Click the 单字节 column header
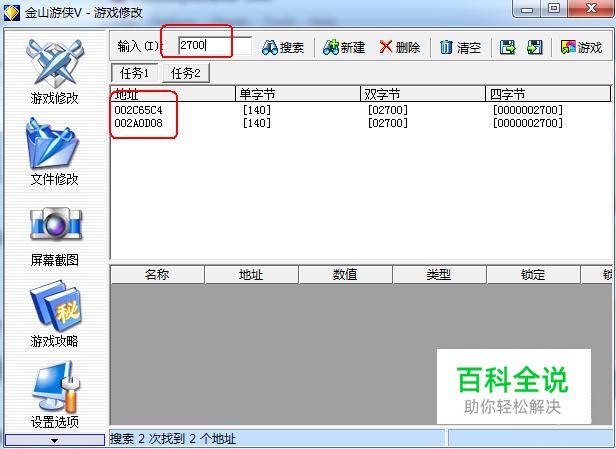Screen dimensions: 616x449 tap(298, 94)
